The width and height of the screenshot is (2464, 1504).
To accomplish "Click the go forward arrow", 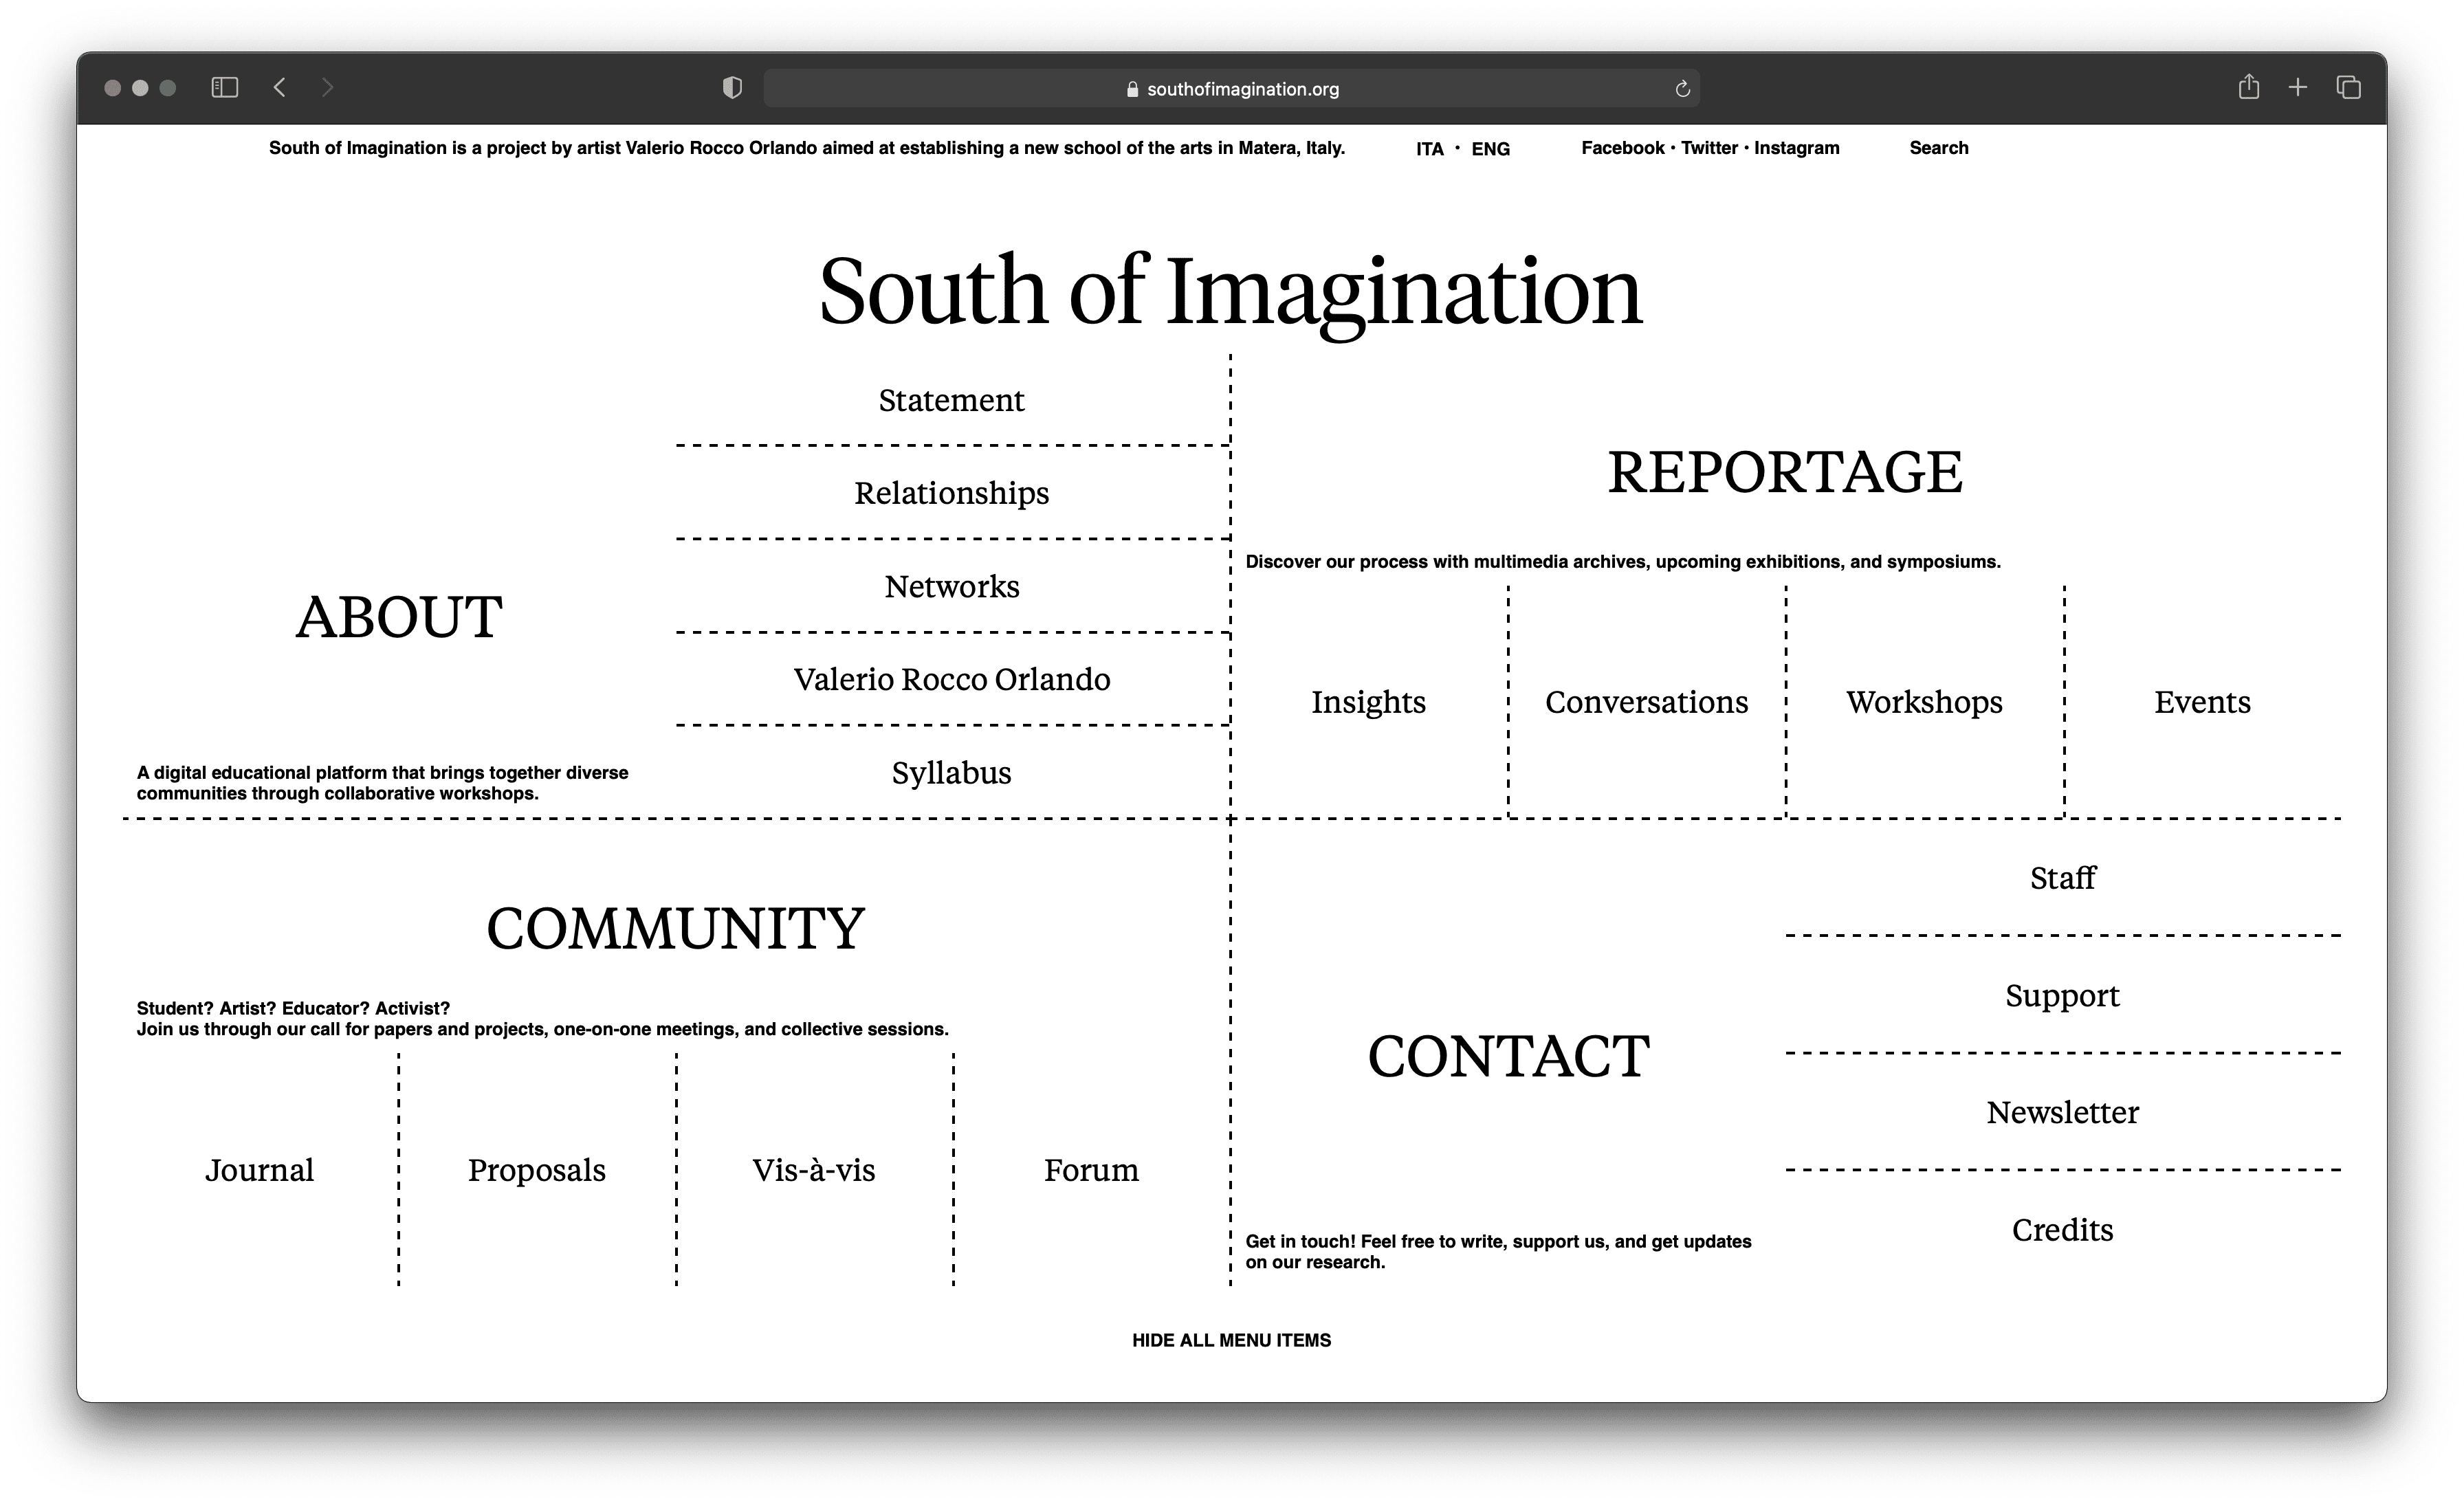I will 327,88.
